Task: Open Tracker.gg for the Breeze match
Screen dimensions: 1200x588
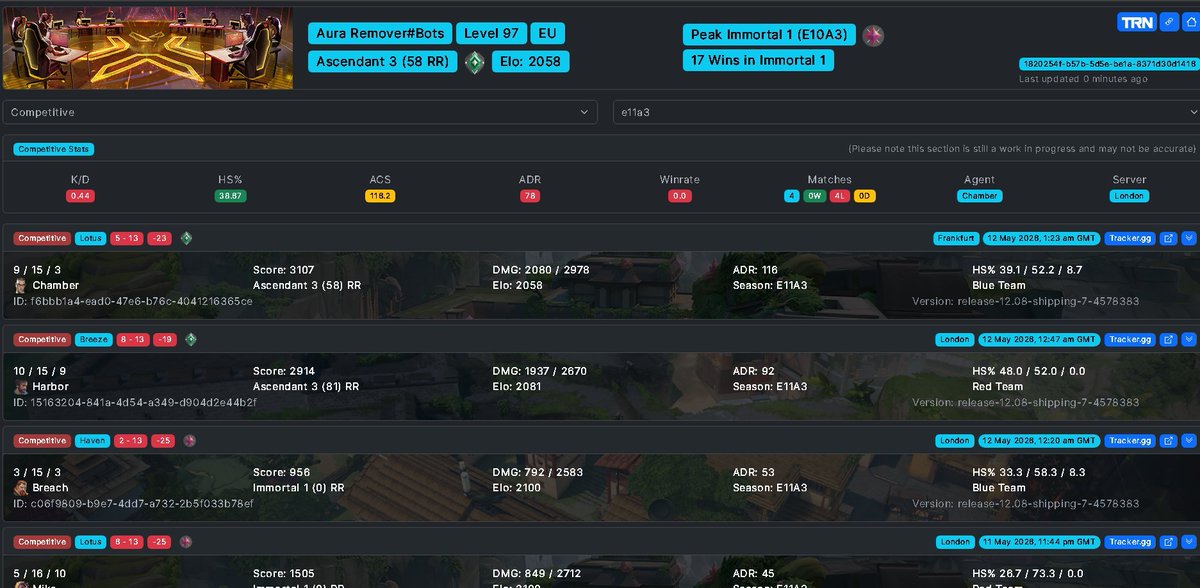Action: [1131, 340]
